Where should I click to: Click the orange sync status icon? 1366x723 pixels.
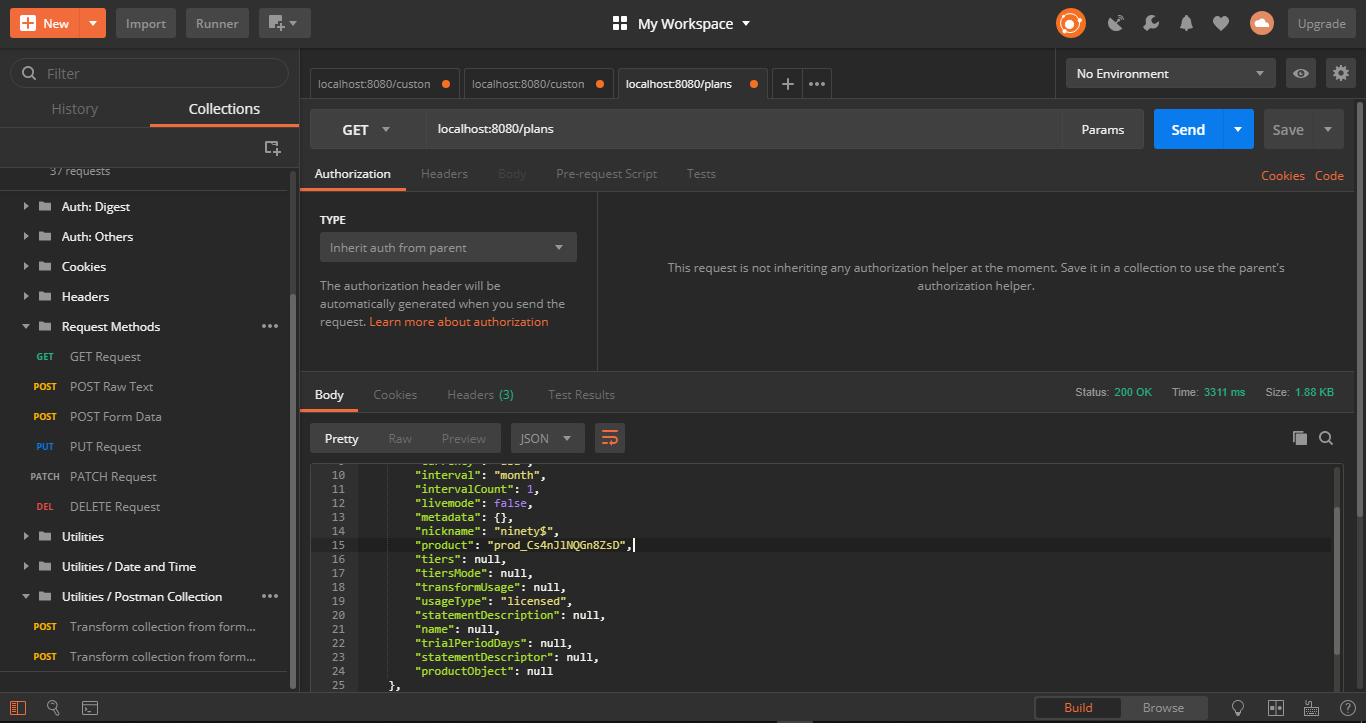pos(1070,23)
